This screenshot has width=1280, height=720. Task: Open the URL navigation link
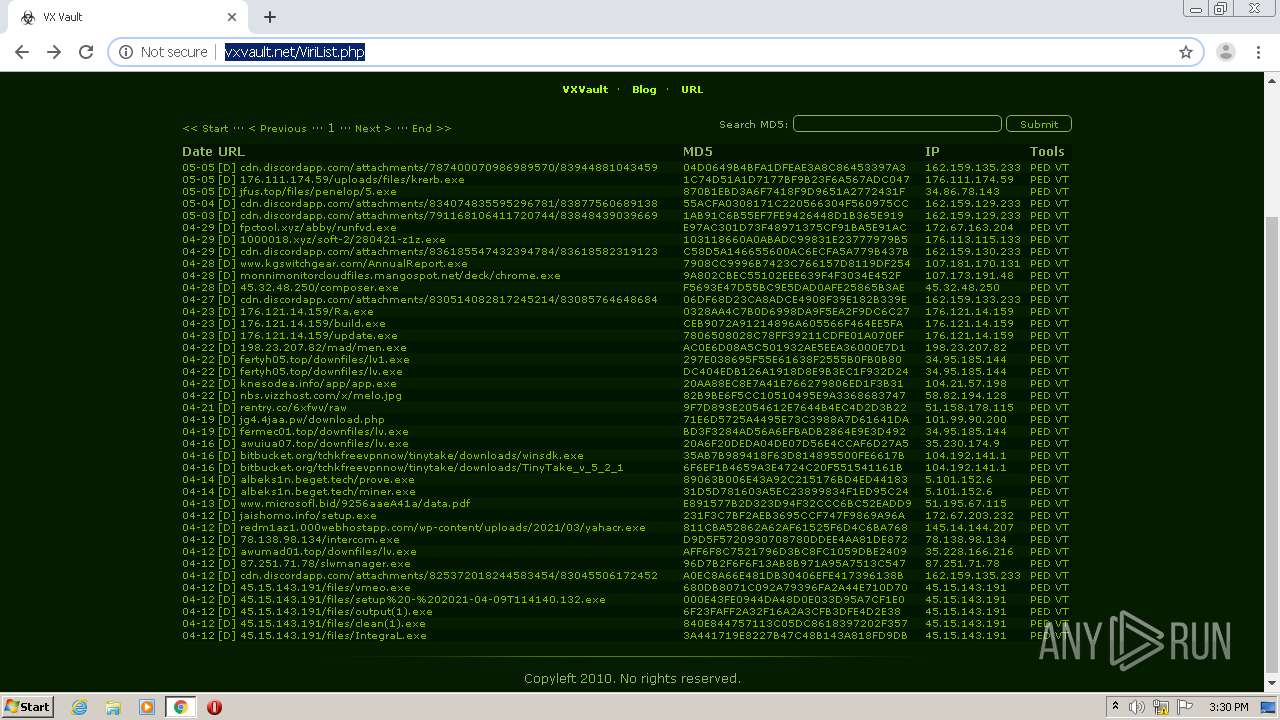tap(692, 89)
